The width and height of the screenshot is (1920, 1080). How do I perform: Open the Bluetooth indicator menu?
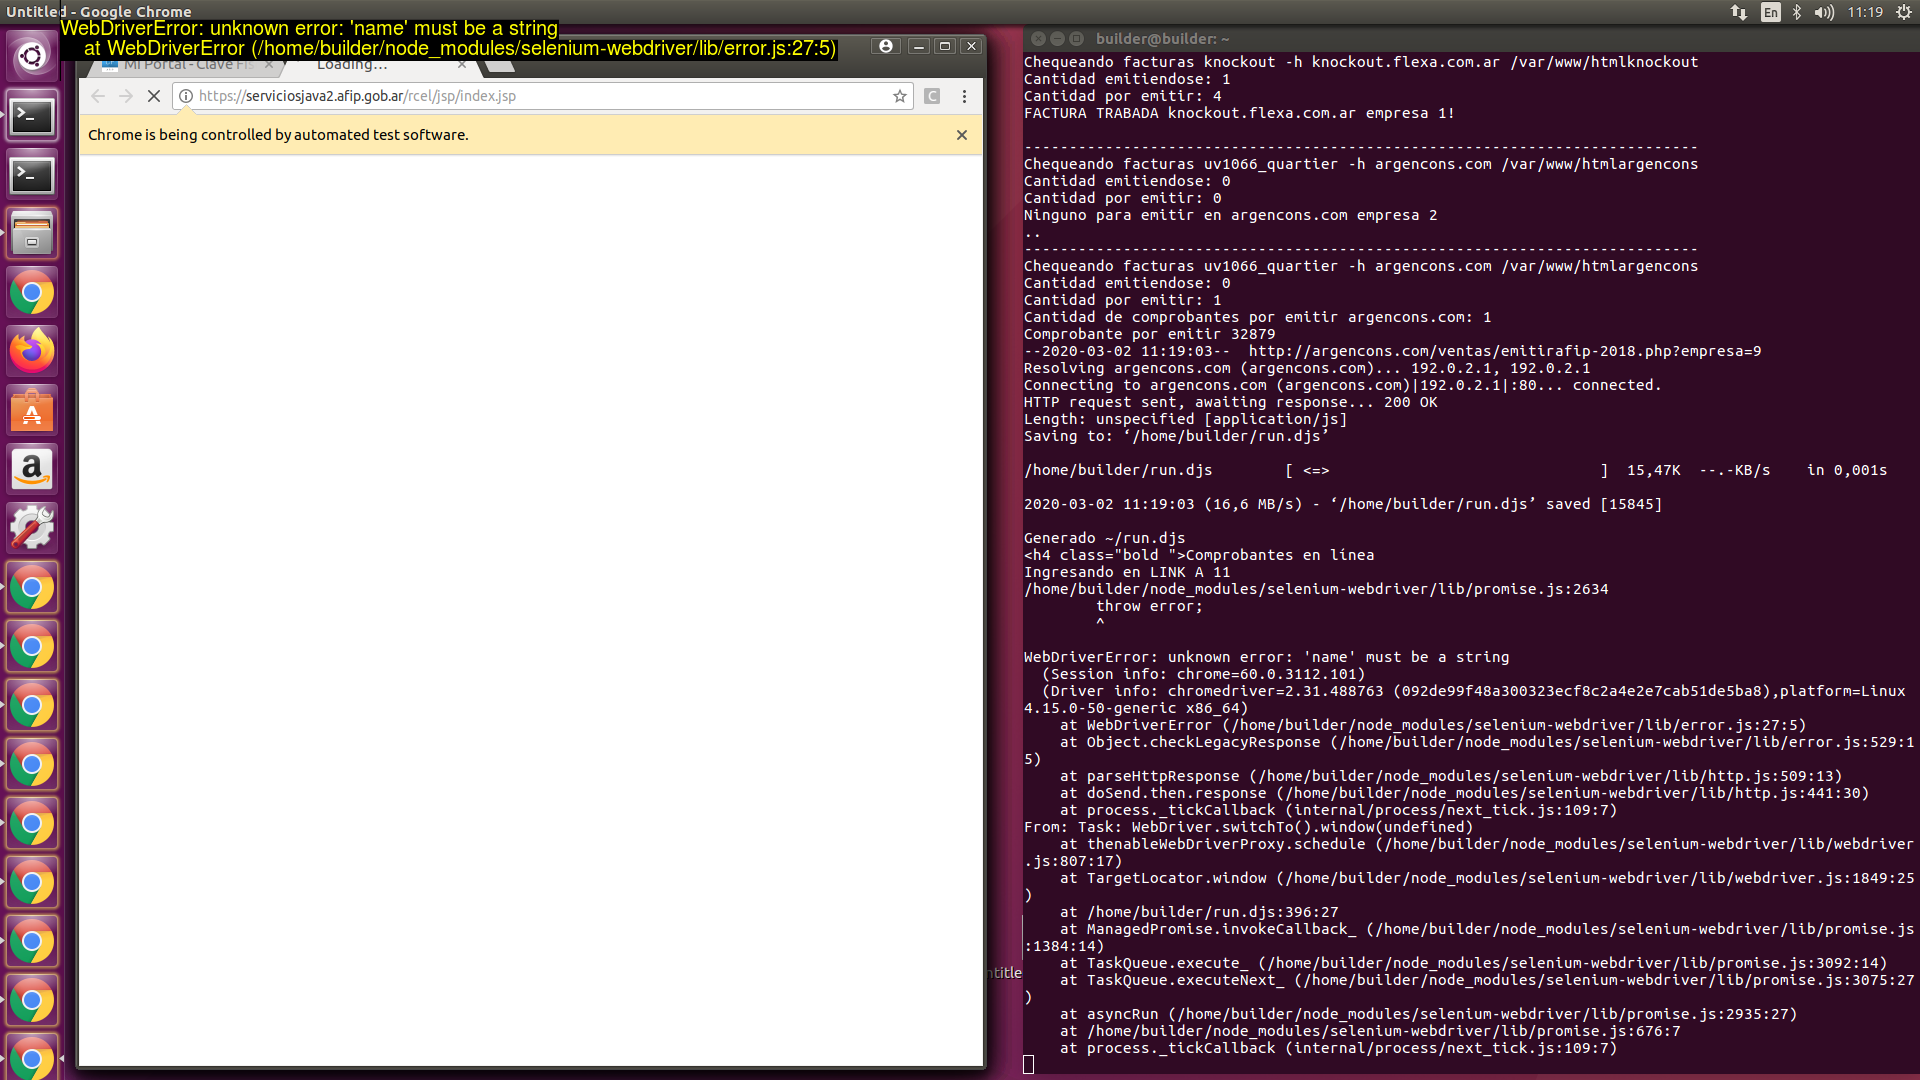1797,12
